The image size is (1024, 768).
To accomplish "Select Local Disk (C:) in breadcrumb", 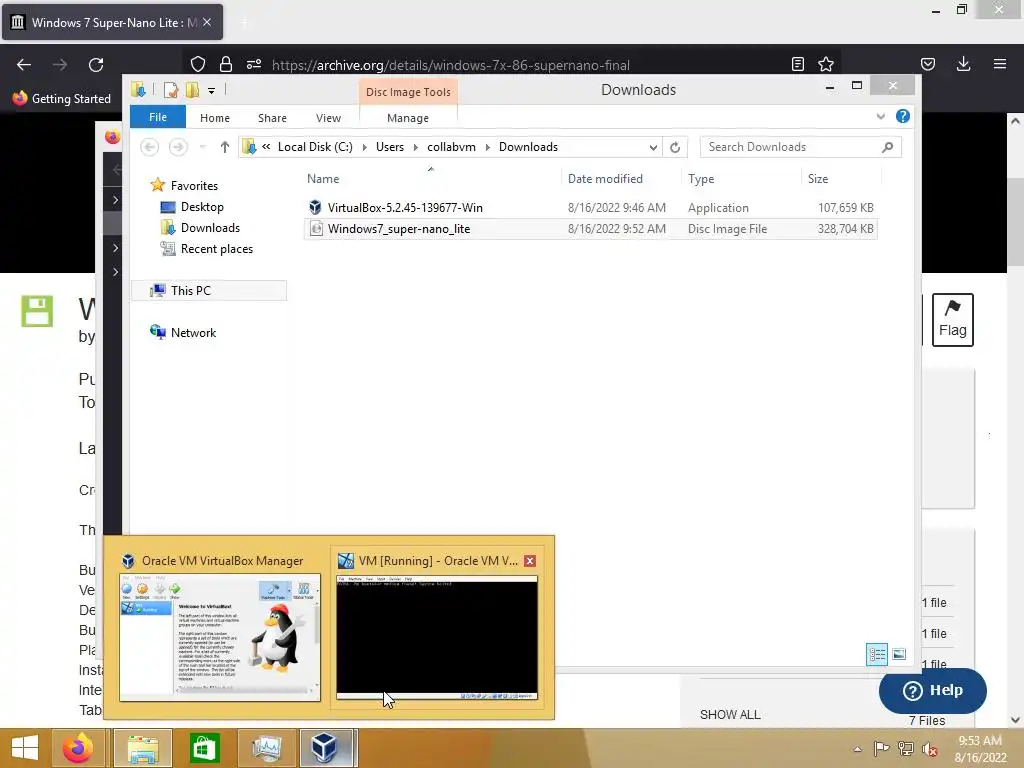I will pos(315,147).
